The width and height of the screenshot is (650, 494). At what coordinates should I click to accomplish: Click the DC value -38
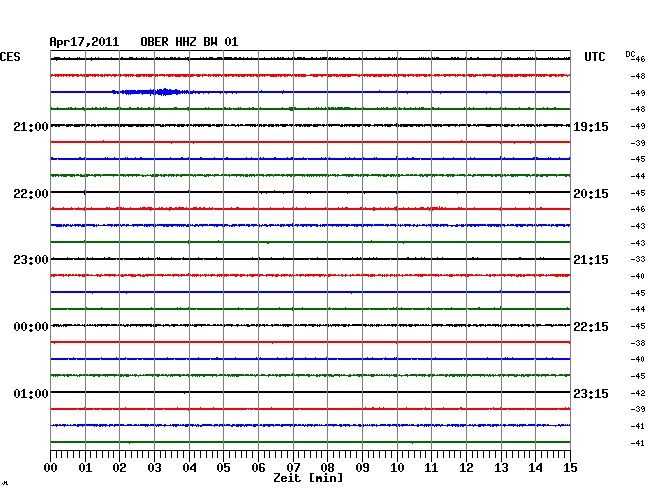coord(638,343)
